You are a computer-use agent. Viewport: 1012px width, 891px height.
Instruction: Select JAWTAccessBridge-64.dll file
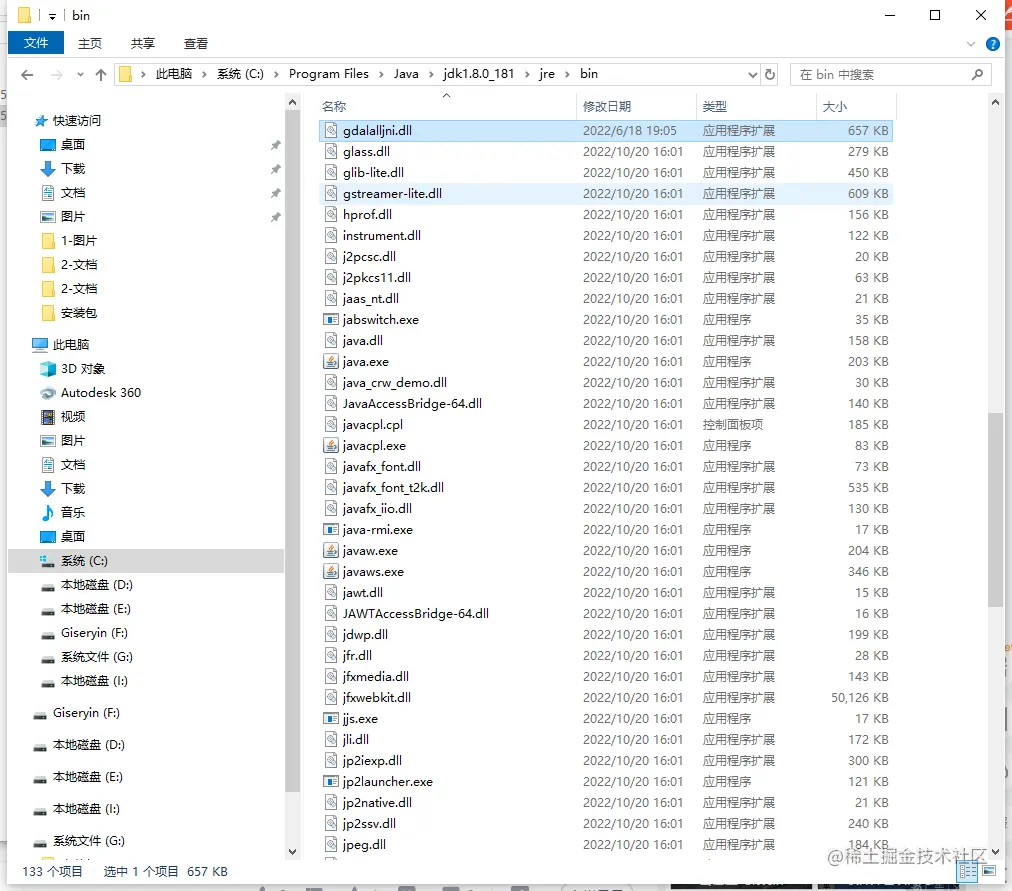tap(416, 614)
